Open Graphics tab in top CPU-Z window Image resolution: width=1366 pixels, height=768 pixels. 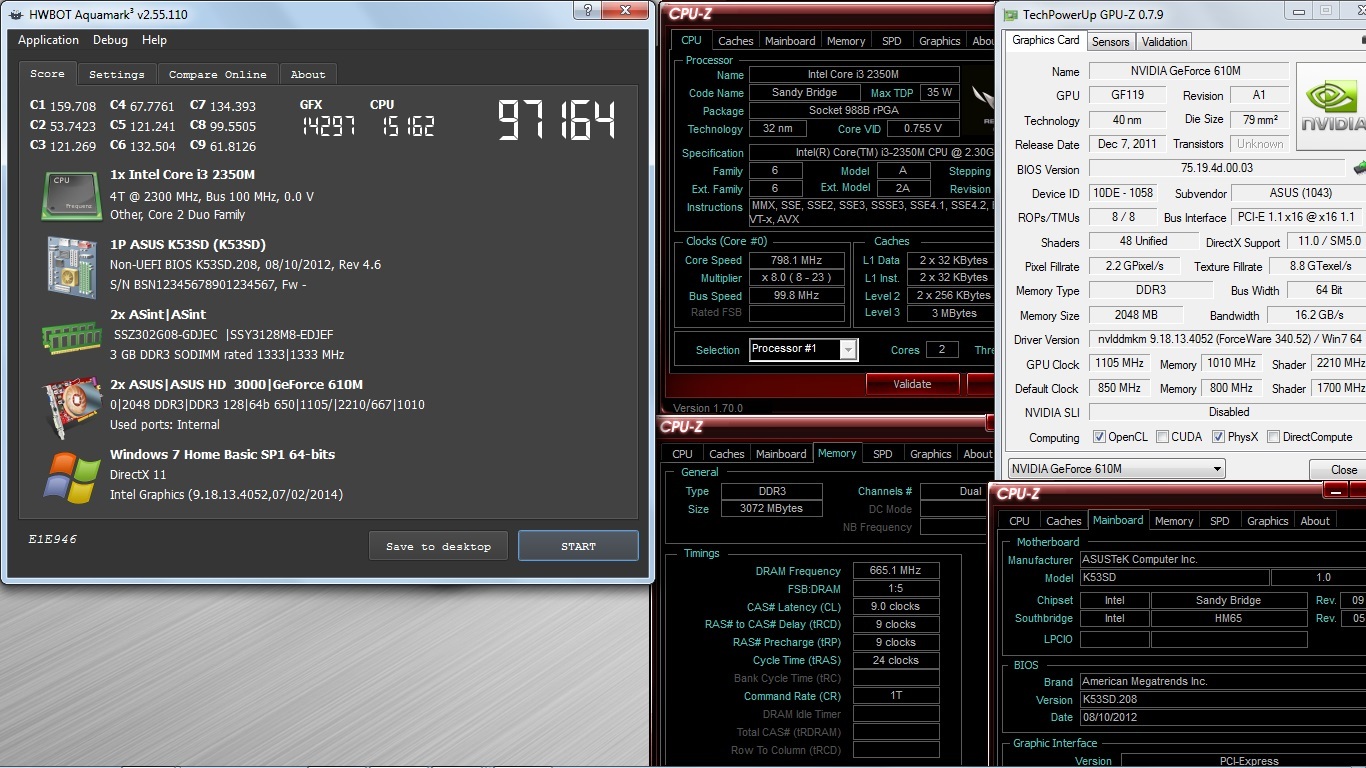pos(939,41)
